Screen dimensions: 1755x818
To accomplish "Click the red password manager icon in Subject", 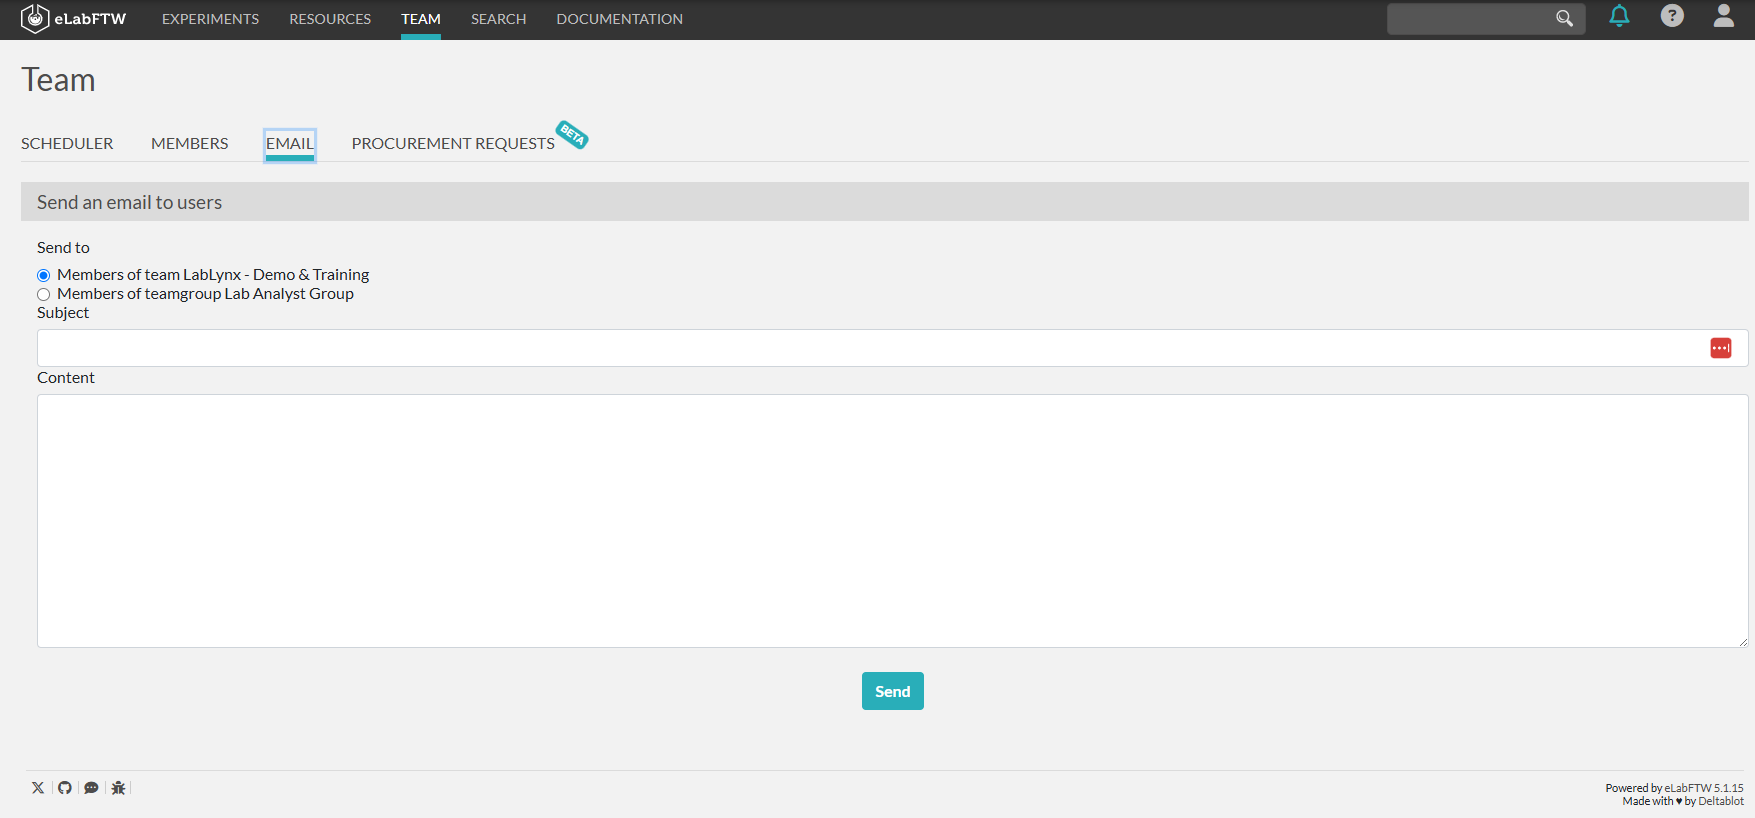I will click(x=1720, y=348).
